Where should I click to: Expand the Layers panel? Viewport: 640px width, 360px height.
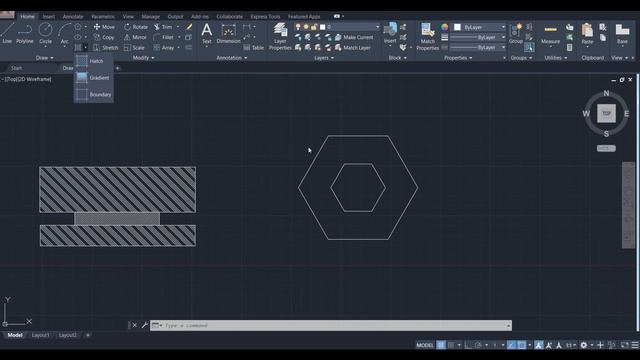[324, 58]
